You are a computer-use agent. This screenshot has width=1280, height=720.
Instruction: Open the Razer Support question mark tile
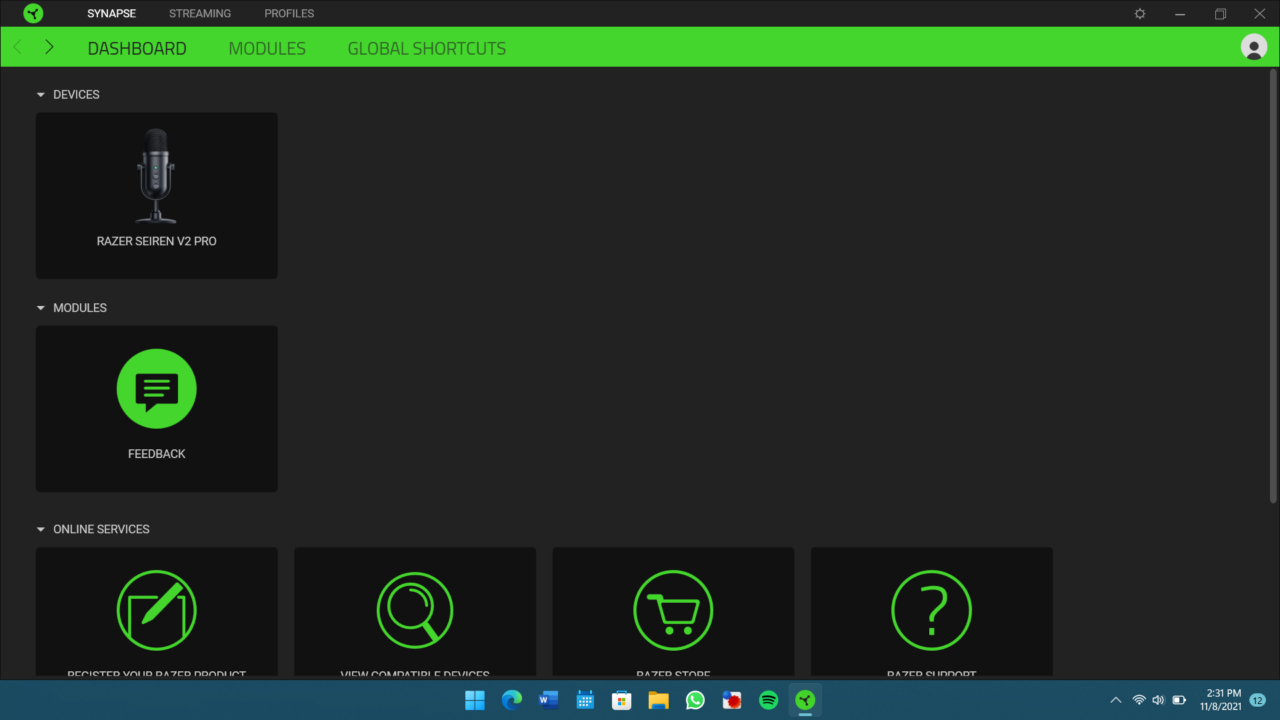click(931, 611)
